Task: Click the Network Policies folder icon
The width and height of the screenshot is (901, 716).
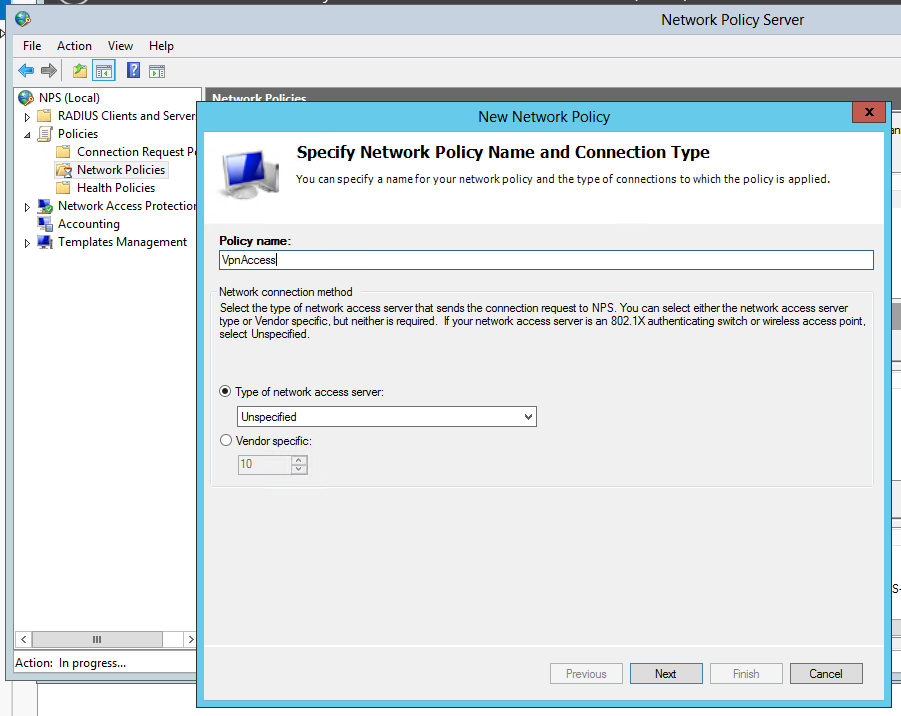Action: (x=64, y=170)
